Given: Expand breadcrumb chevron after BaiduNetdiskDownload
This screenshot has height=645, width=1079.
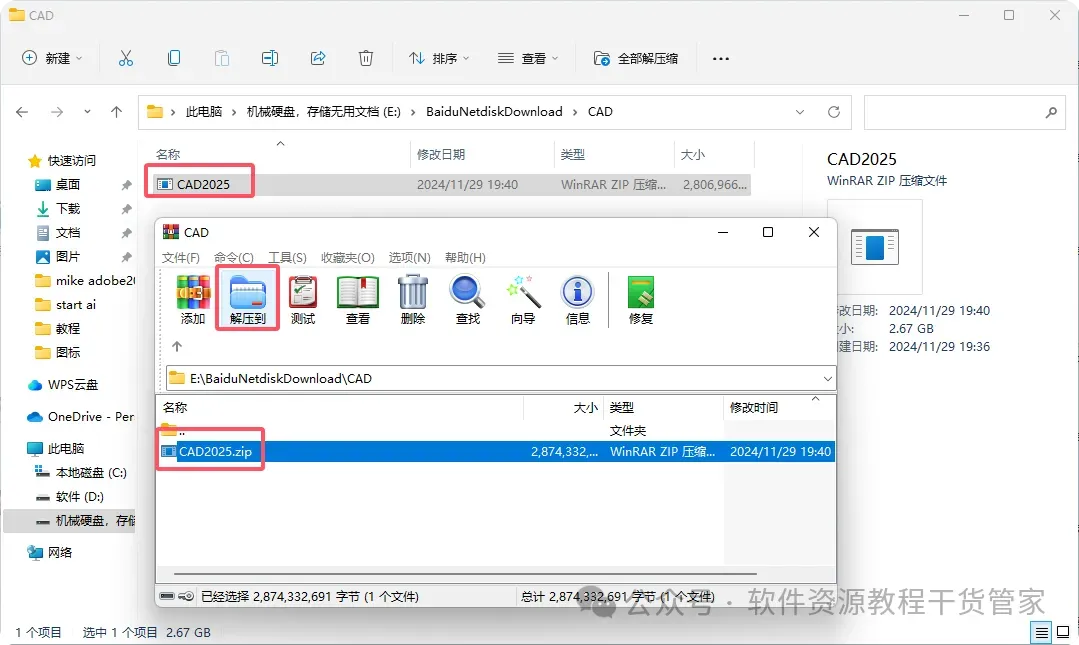Looking at the screenshot, I should point(575,112).
